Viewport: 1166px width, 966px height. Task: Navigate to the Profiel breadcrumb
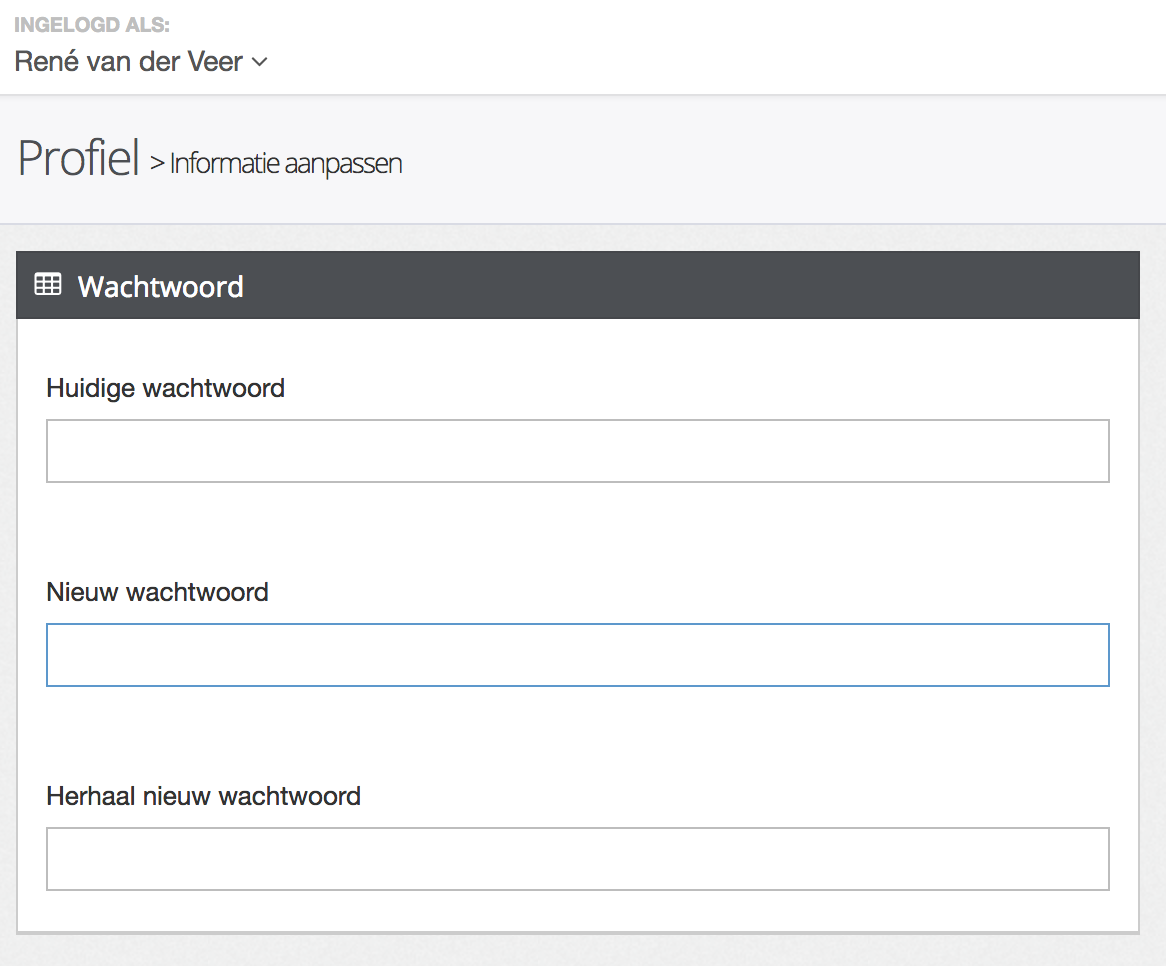pos(78,155)
